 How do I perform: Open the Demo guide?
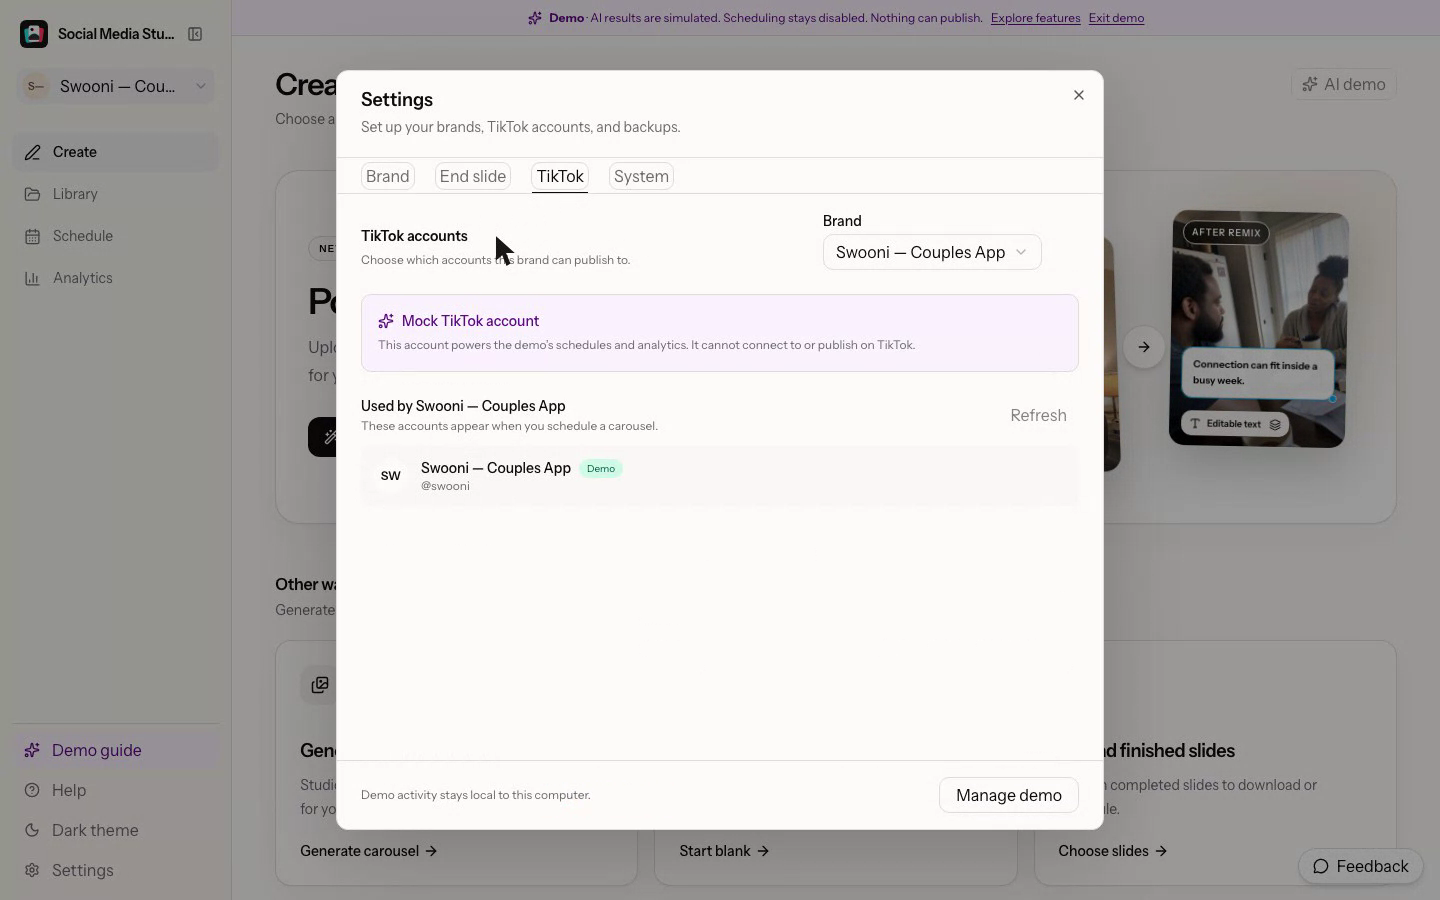click(116, 750)
